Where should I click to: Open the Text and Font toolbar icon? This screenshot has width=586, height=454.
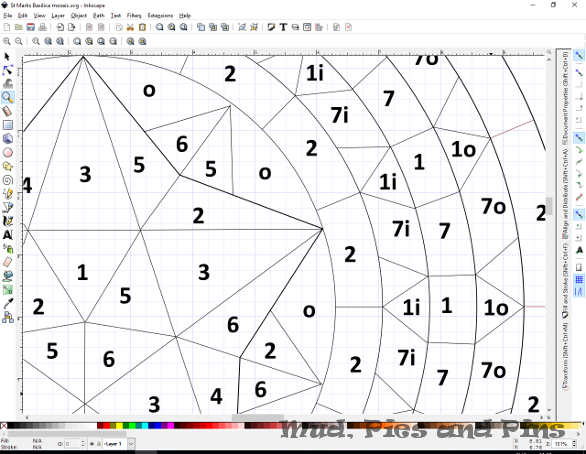tap(283, 27)
